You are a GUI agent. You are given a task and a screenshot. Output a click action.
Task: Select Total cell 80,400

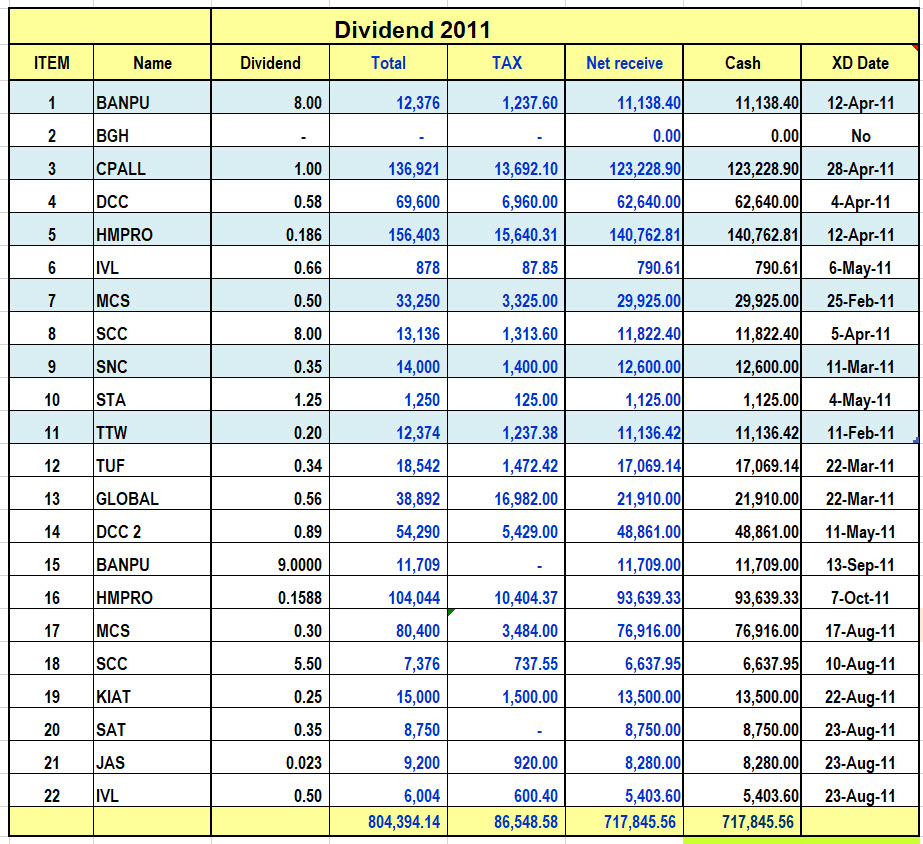(389, 625)
